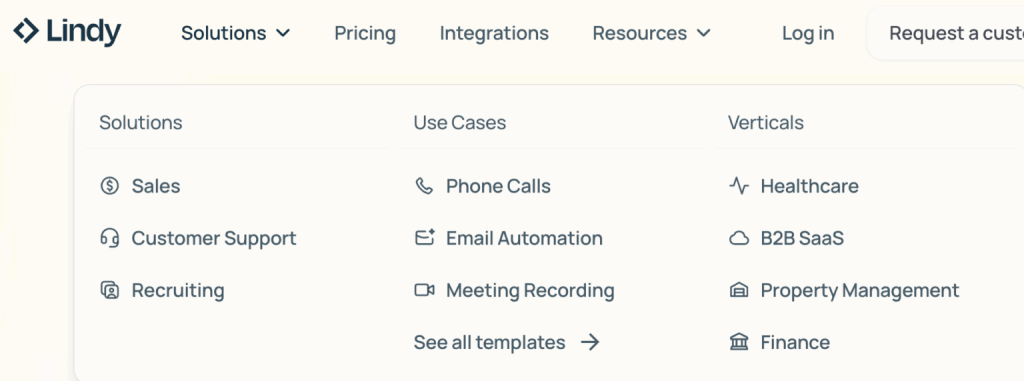This screenshot has width=1024, height=381.
Task: Click the B2B SaaS cloud icon
Action: pos(739,239)
